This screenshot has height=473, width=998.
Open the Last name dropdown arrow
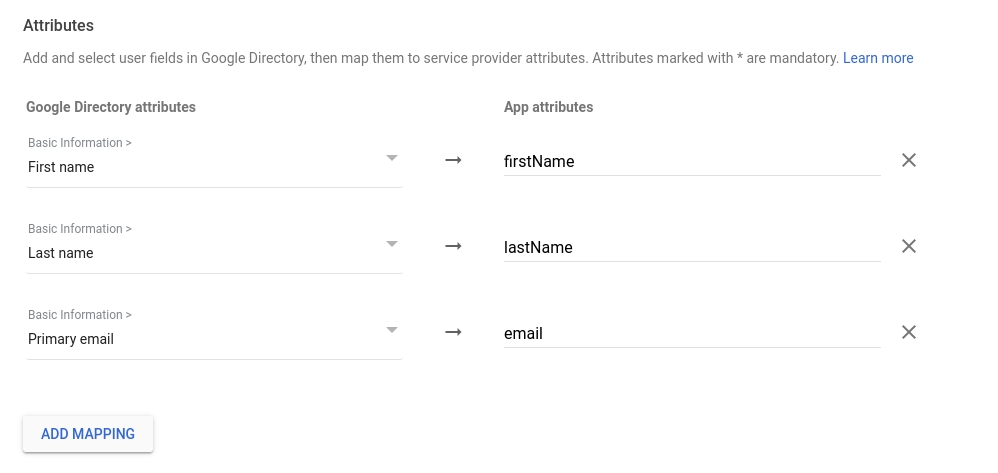click(392, 244)
